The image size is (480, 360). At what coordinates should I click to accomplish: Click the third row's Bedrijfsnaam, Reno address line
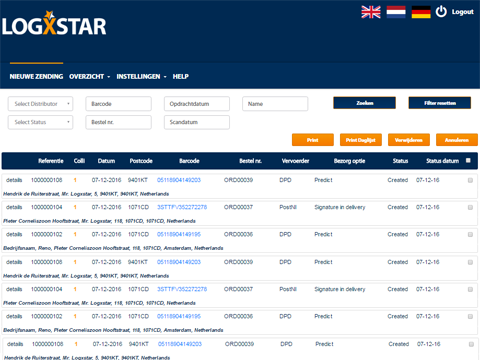113,248
